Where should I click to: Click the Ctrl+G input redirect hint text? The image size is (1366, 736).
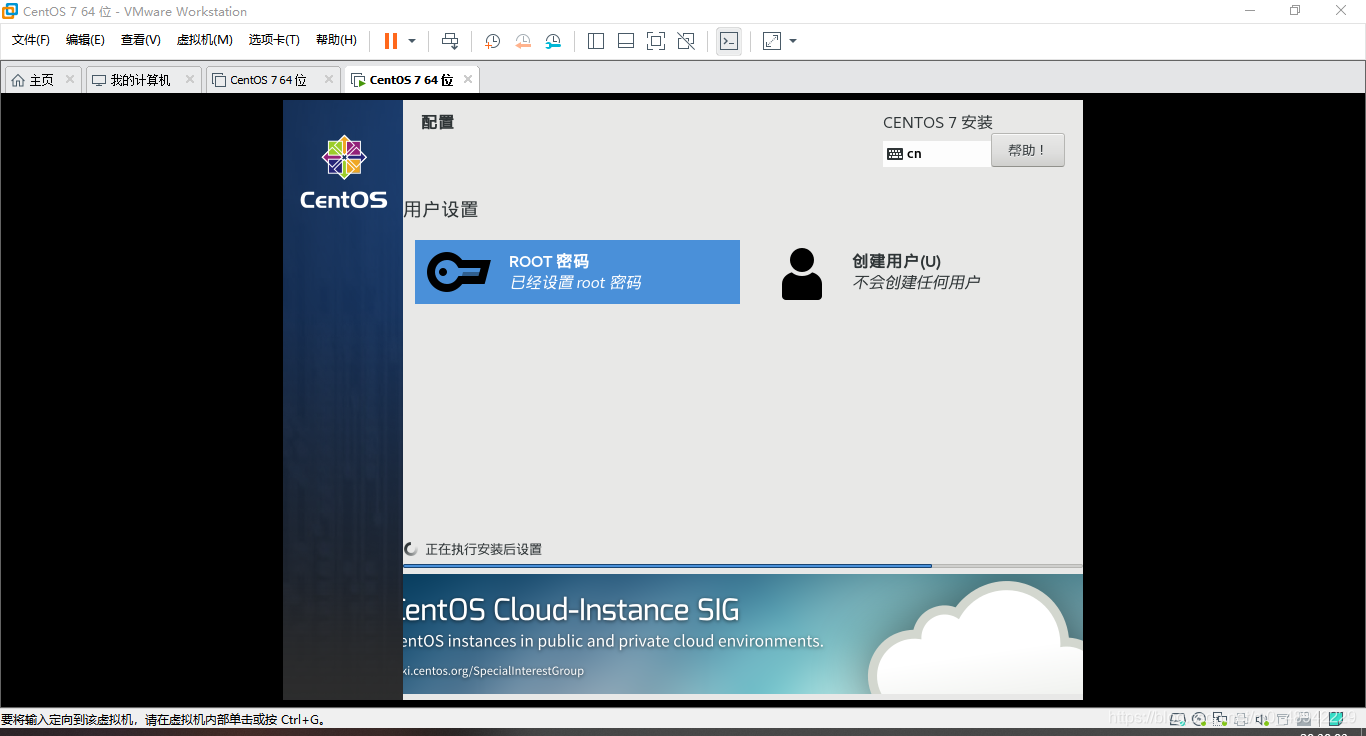point(163,719)
